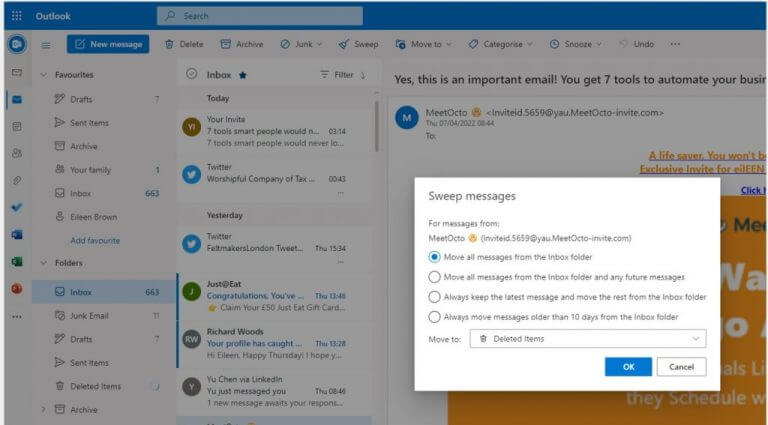This screenshot has height=425, width=768.
Task: Click the New message button
Action: pyautogui.click(x=108, y=44)
